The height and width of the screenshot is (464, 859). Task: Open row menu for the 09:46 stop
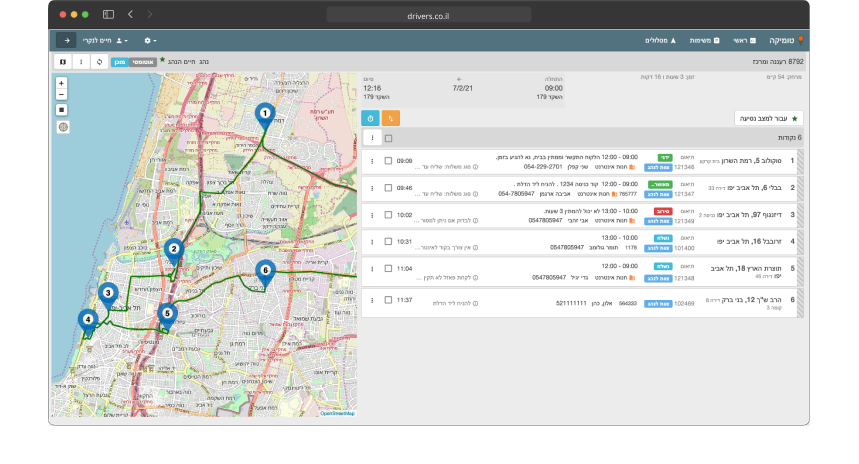point(372,188)
